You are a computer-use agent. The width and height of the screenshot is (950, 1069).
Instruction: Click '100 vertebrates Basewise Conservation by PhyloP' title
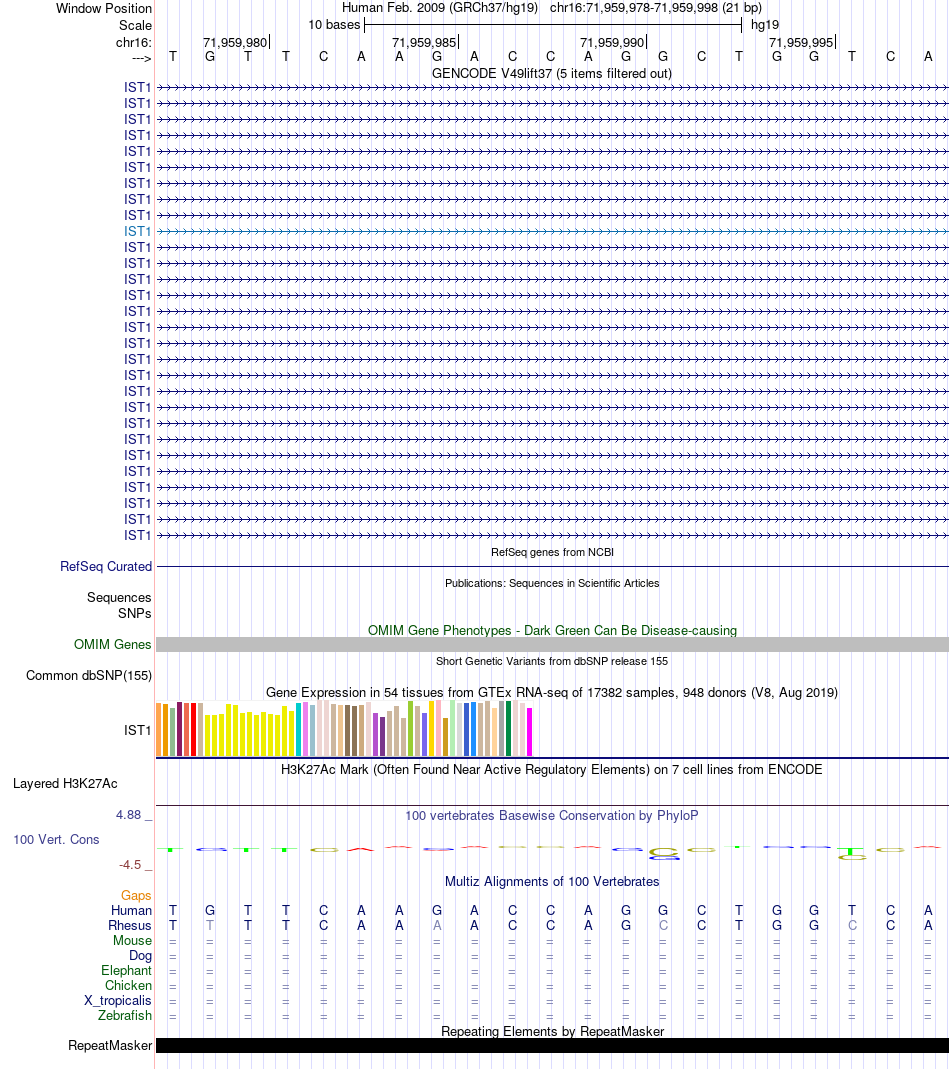tap(552, 815)
